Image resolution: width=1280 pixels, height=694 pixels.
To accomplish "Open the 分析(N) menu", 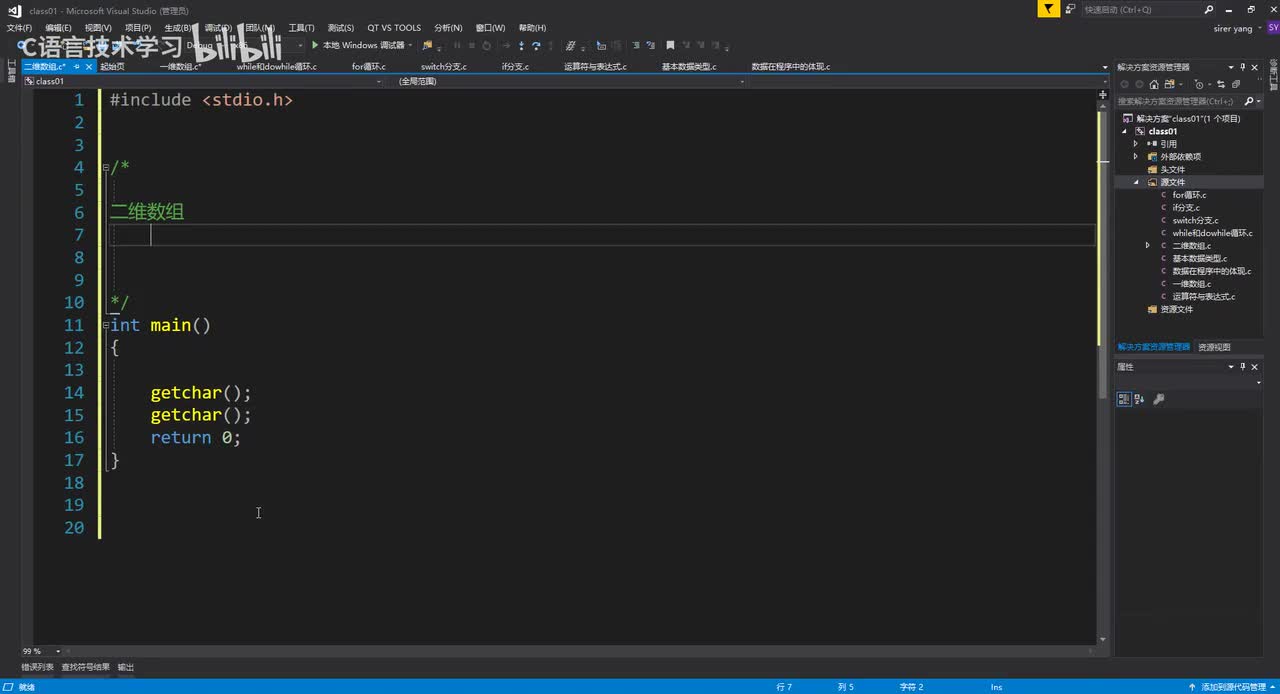I will coord(448,28).
